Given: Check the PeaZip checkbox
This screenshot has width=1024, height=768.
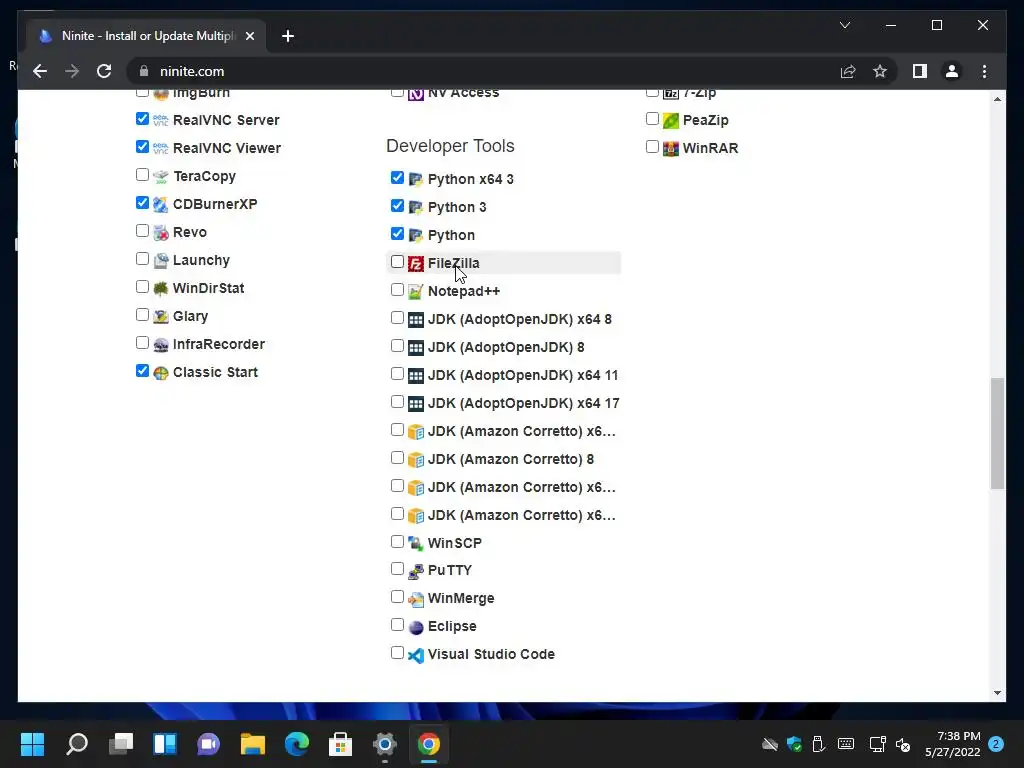Looking at the screenshot, I should 652,118.
